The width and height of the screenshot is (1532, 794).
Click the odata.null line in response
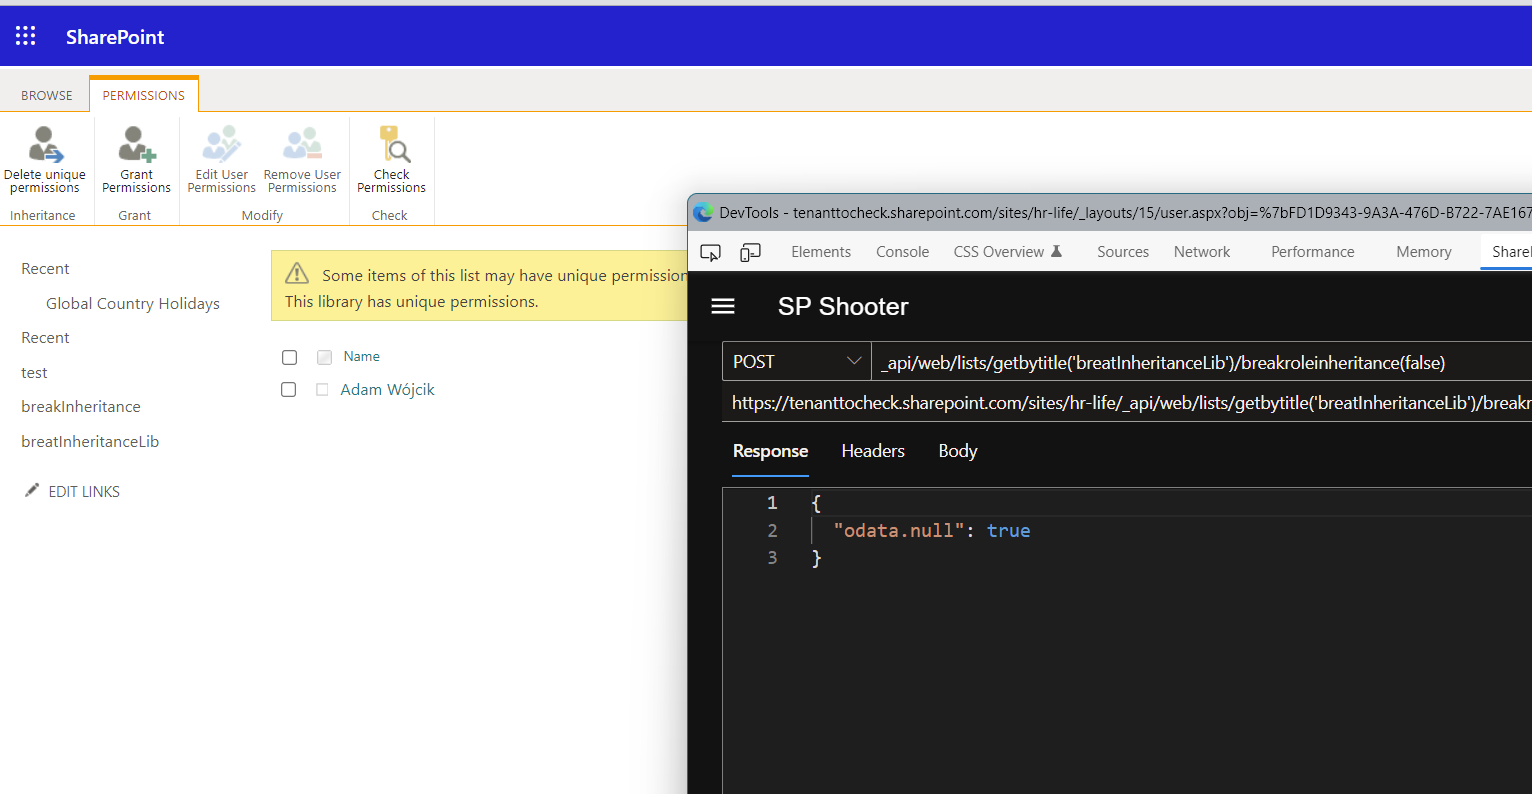931,531
